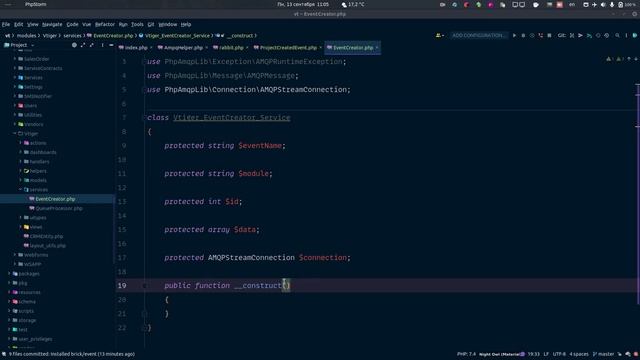Close the EventCreator.php tab
640x360 pixels.
click(377, 48)
